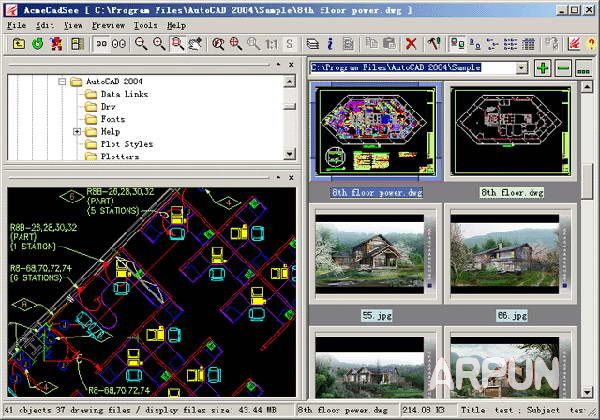Switch to large thumbnails view mode

pos(456,44)
